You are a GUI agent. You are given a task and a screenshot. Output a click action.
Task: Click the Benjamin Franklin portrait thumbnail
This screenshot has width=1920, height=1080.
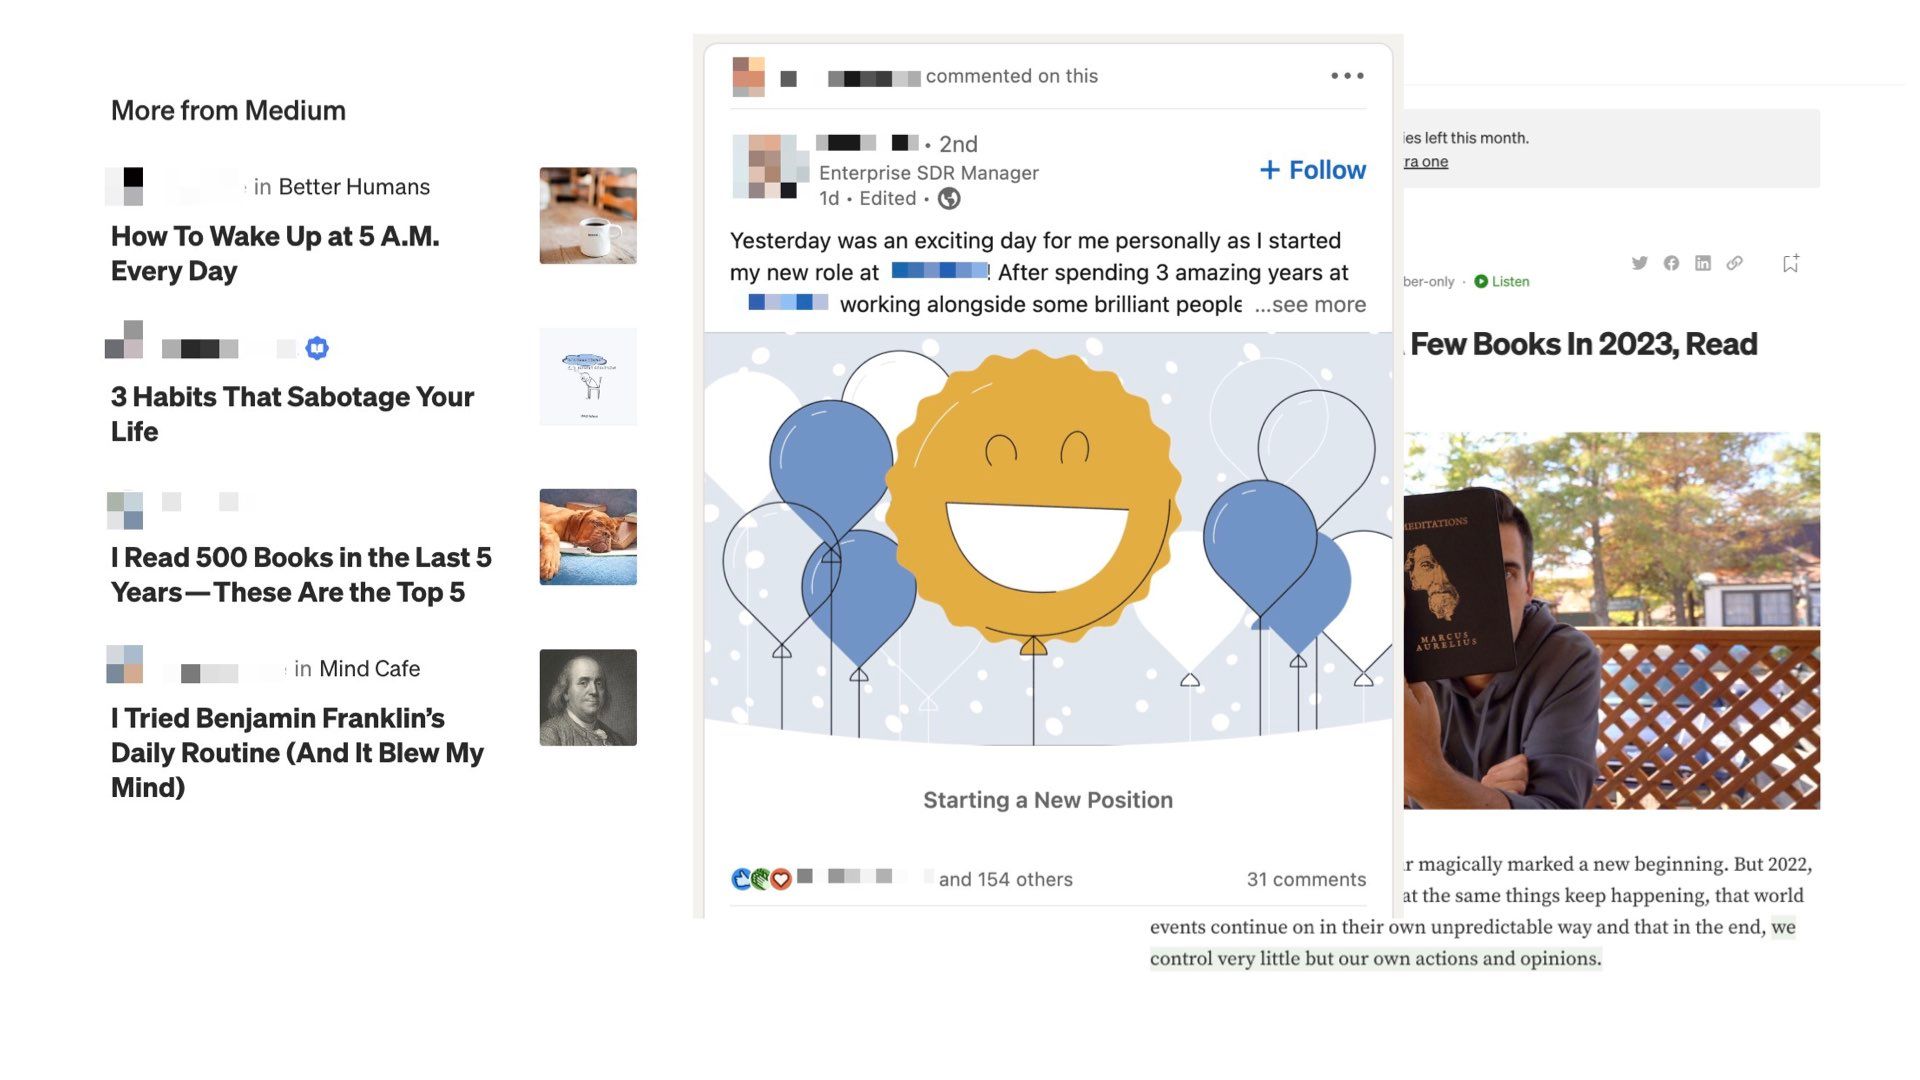588,698
